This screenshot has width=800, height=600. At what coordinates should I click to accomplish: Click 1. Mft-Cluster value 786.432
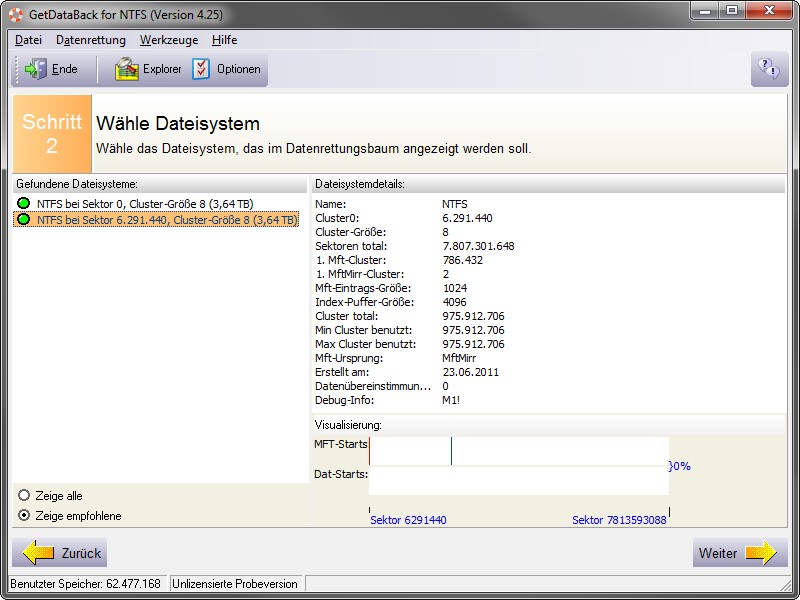coord(462,260)
